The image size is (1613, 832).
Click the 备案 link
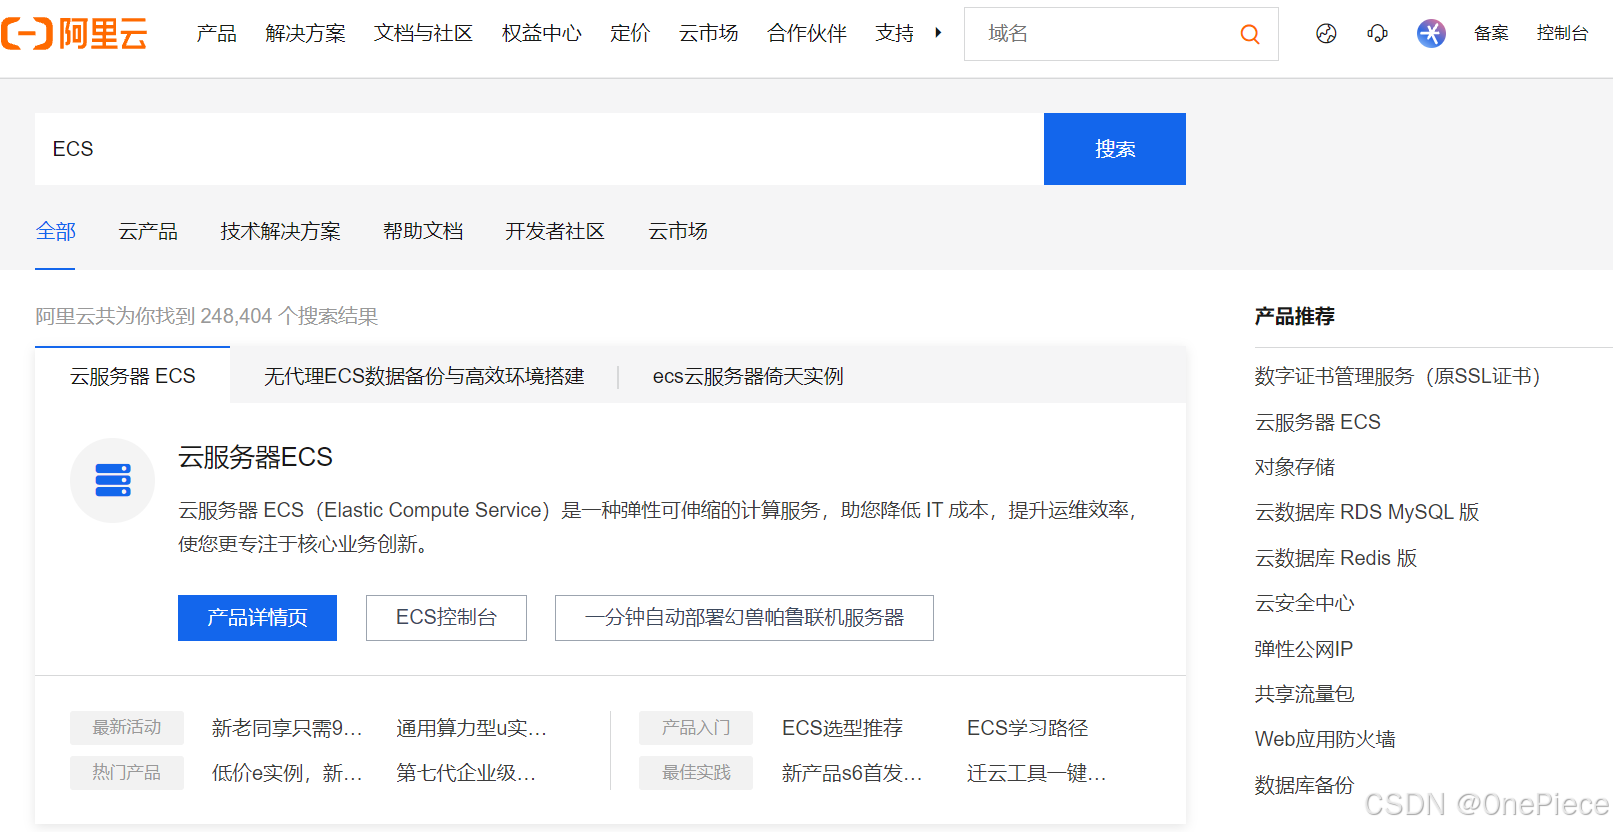(1491, 33)
